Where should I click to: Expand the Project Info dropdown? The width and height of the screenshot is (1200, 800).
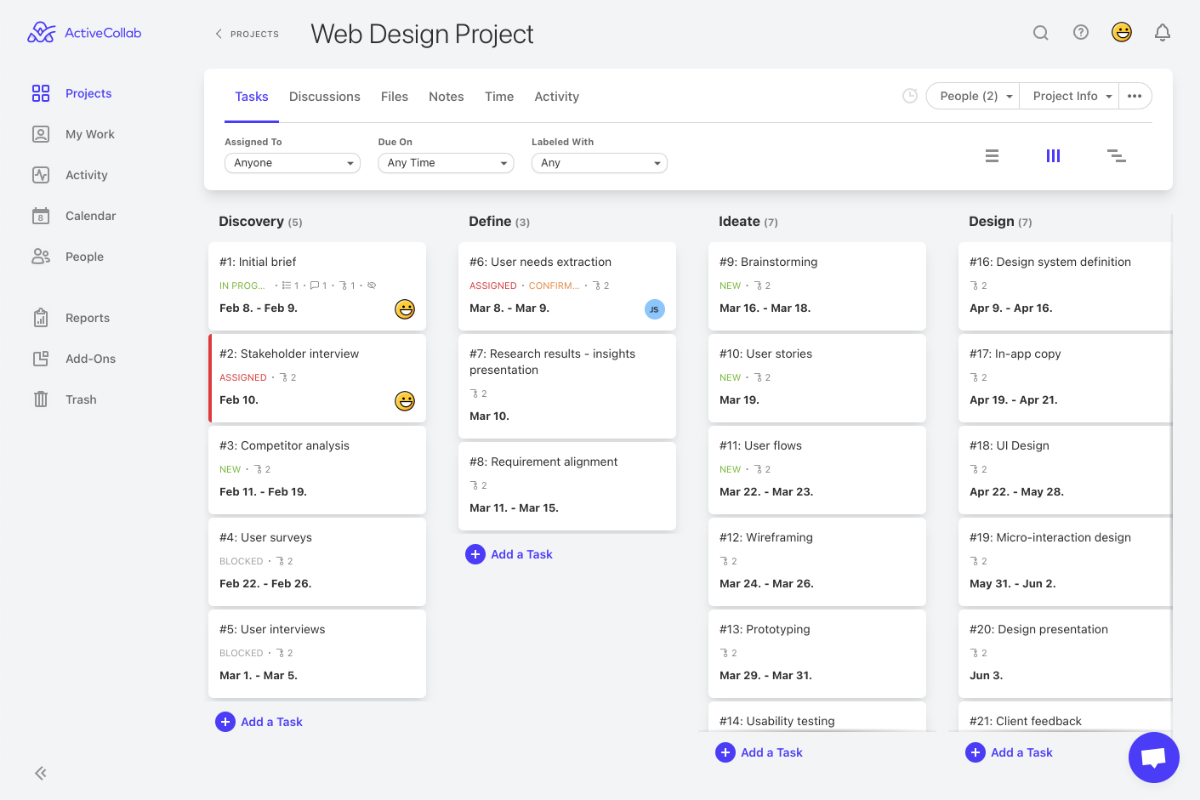pos(1069,96)
